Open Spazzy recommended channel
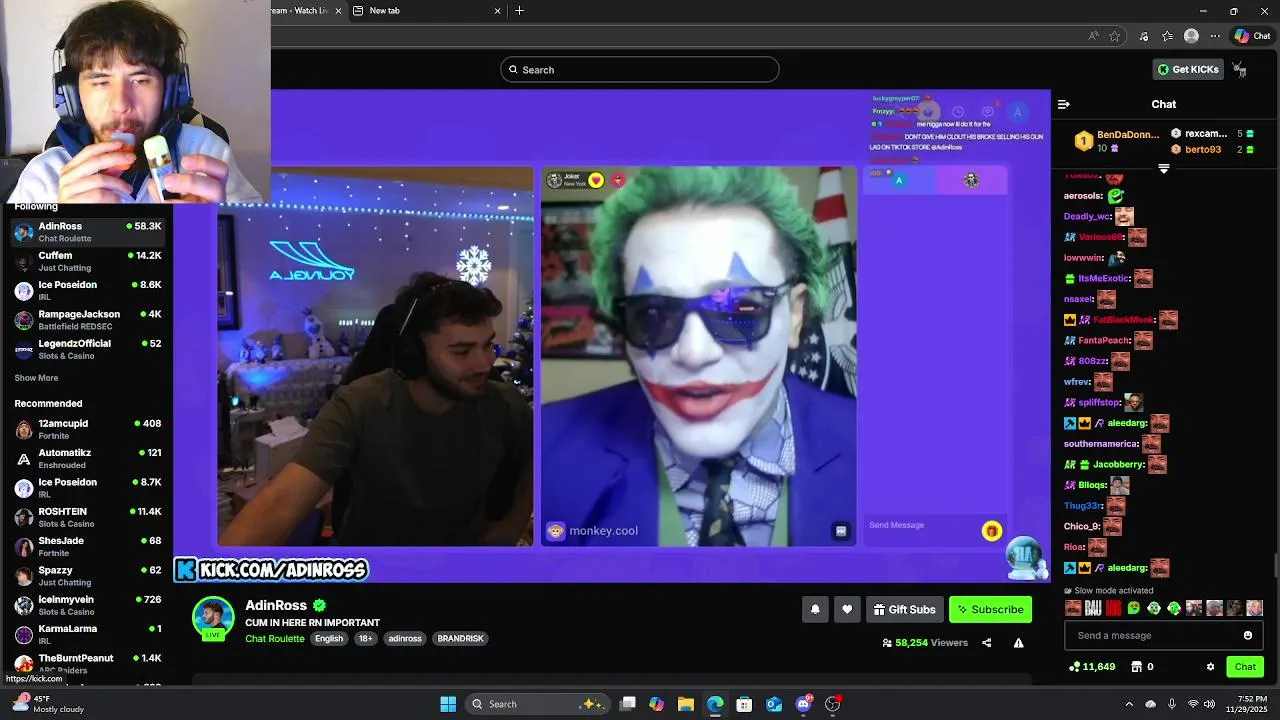 click(x=87, y=576)
